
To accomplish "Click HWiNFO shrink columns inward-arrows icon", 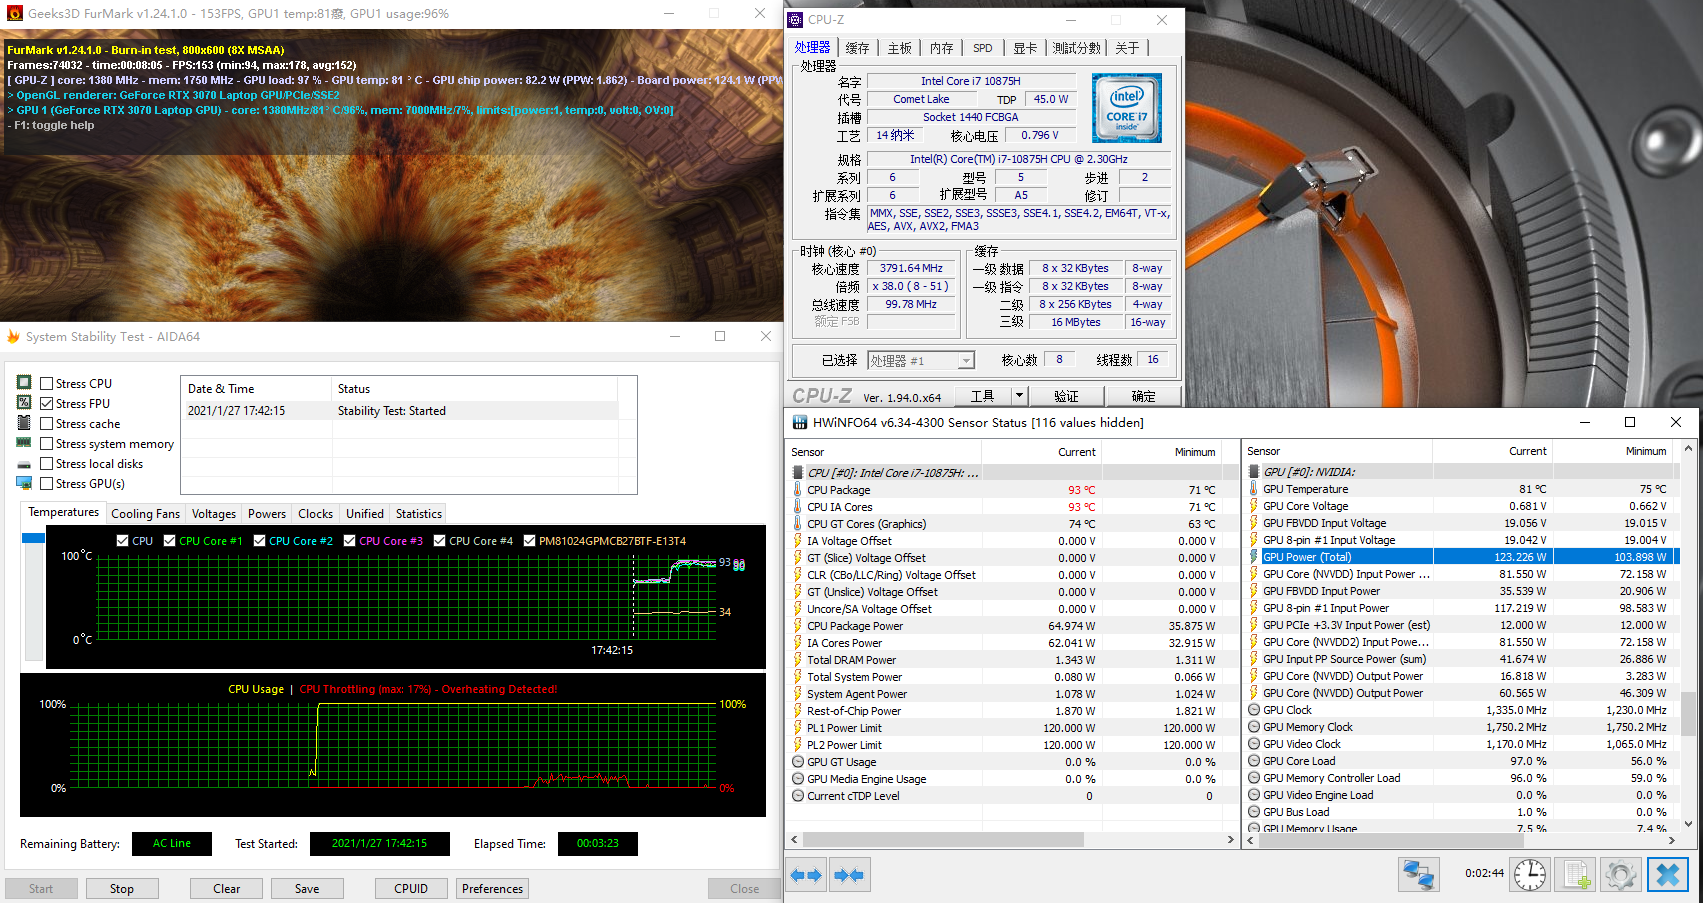I will 849,875.
